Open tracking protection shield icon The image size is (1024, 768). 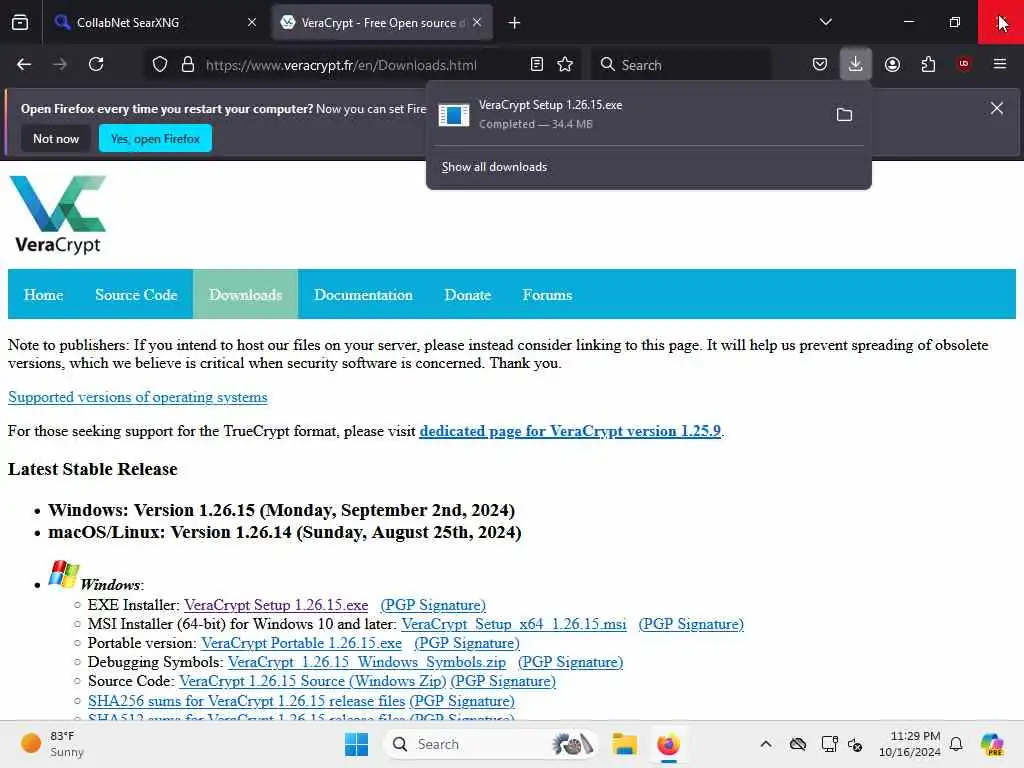pos(160,64)
